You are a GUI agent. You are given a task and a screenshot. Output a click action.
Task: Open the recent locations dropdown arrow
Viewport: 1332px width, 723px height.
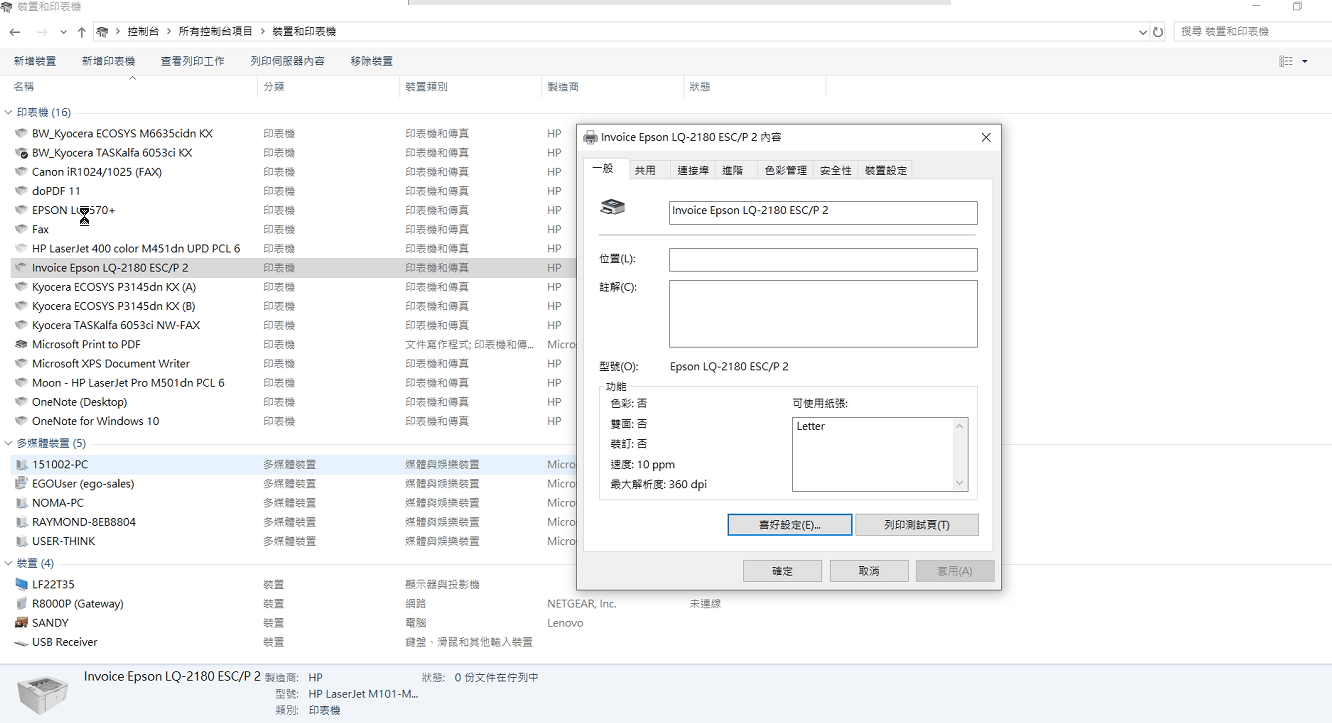coord(63,32)
